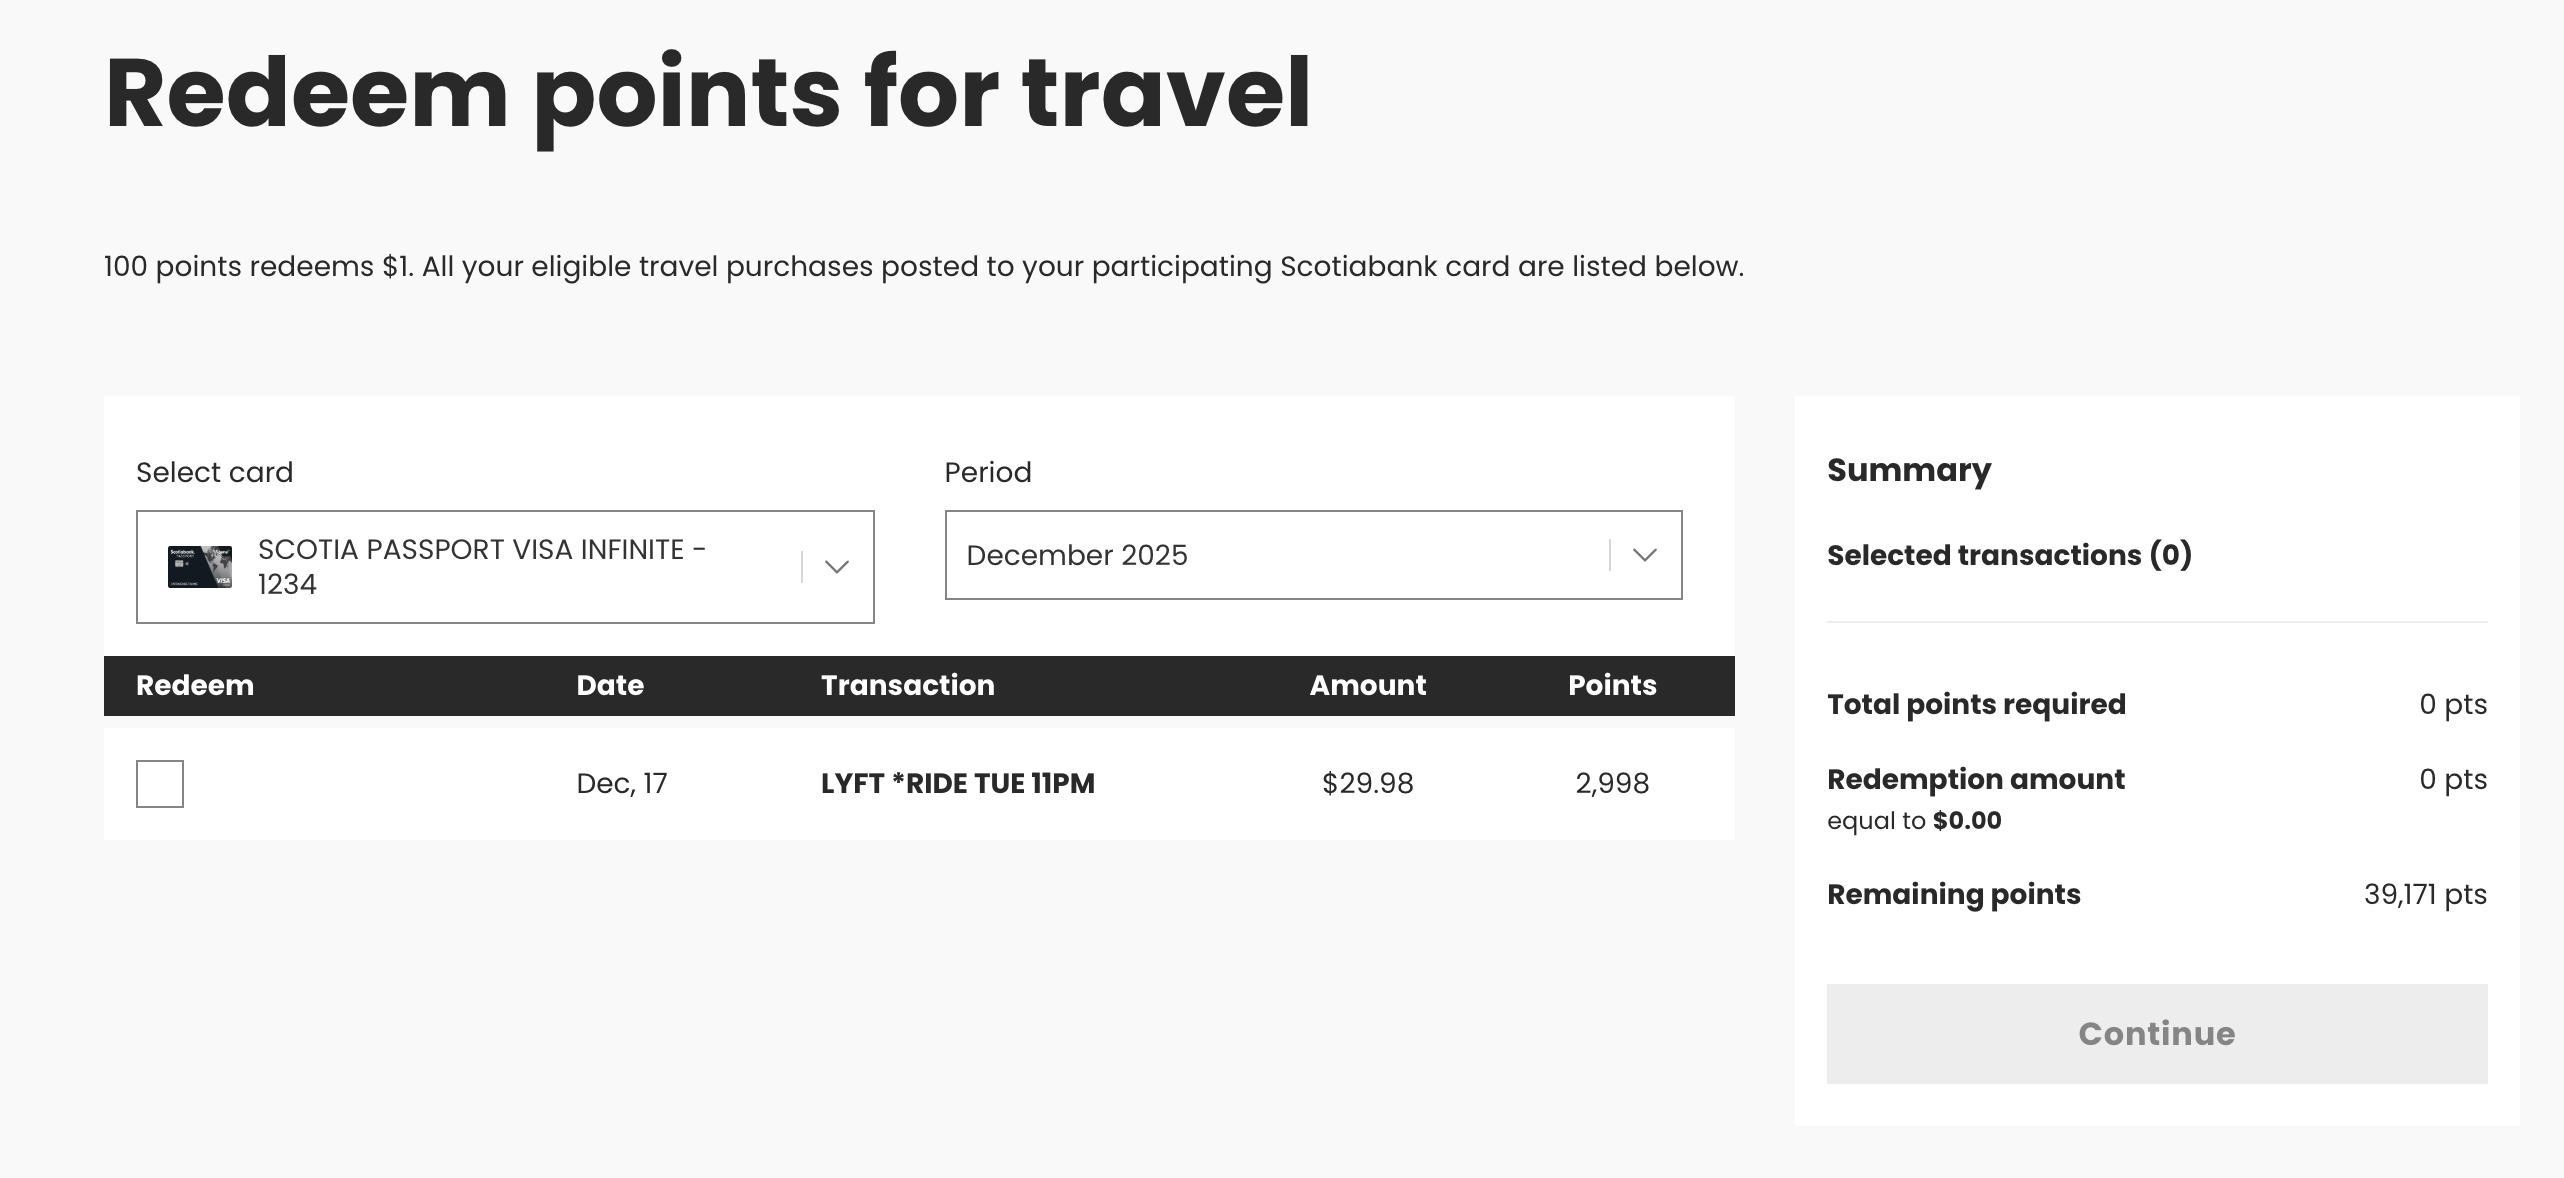Screen dimensions: 2564x1178
Task: Click the Remaining points value of 39,171 pts
Action: [x=2424, y=895]
